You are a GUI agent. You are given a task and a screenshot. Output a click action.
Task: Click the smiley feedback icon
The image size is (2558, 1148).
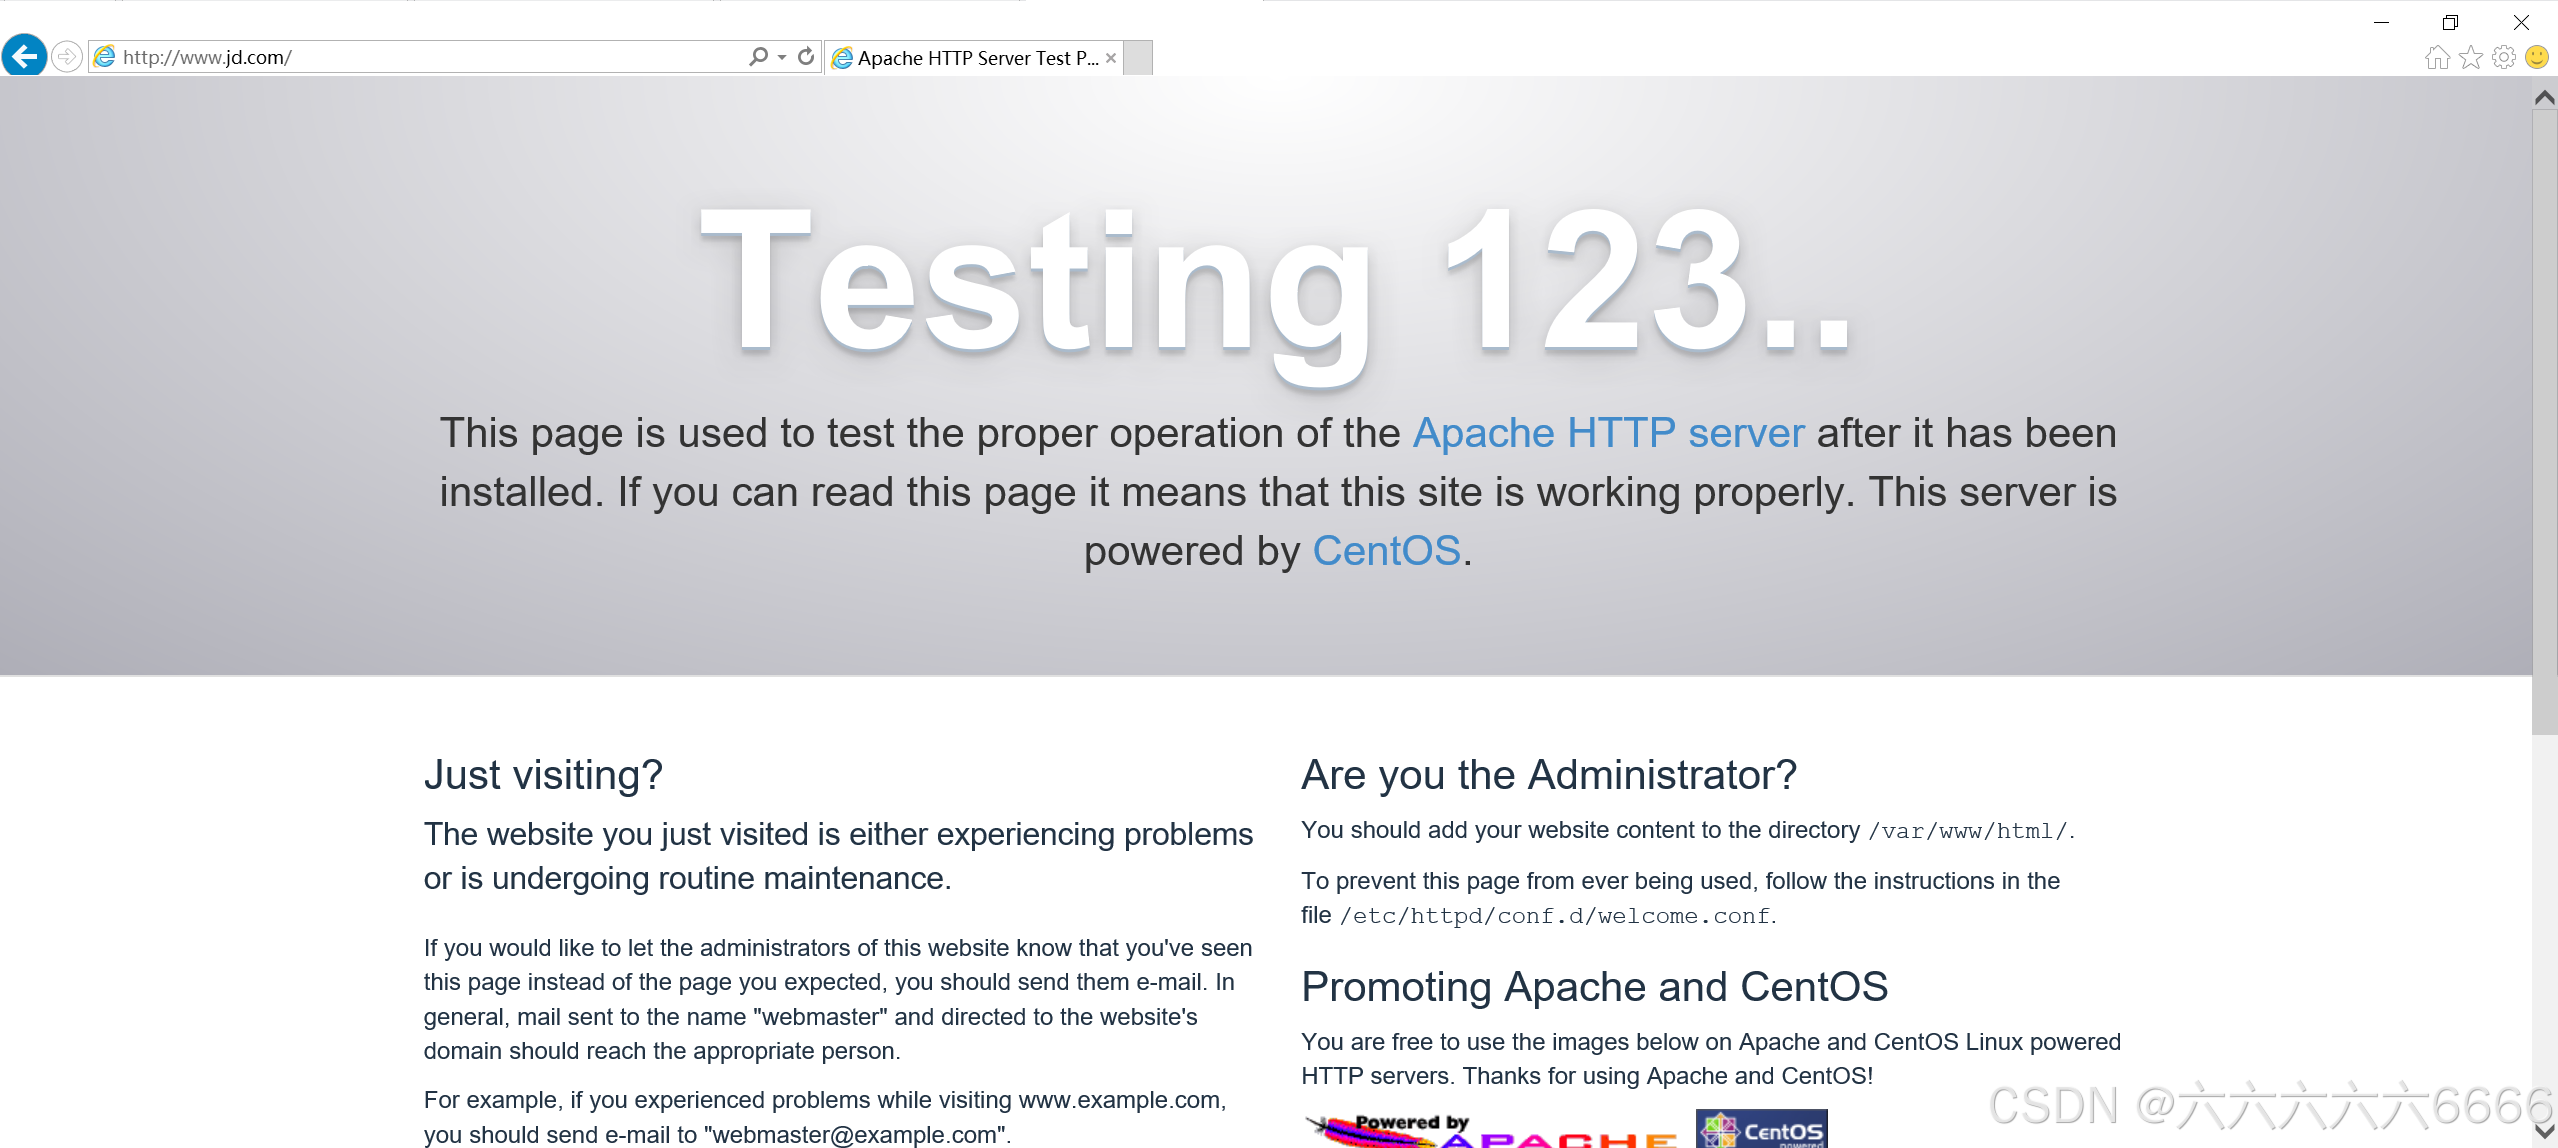(2537, 57)
